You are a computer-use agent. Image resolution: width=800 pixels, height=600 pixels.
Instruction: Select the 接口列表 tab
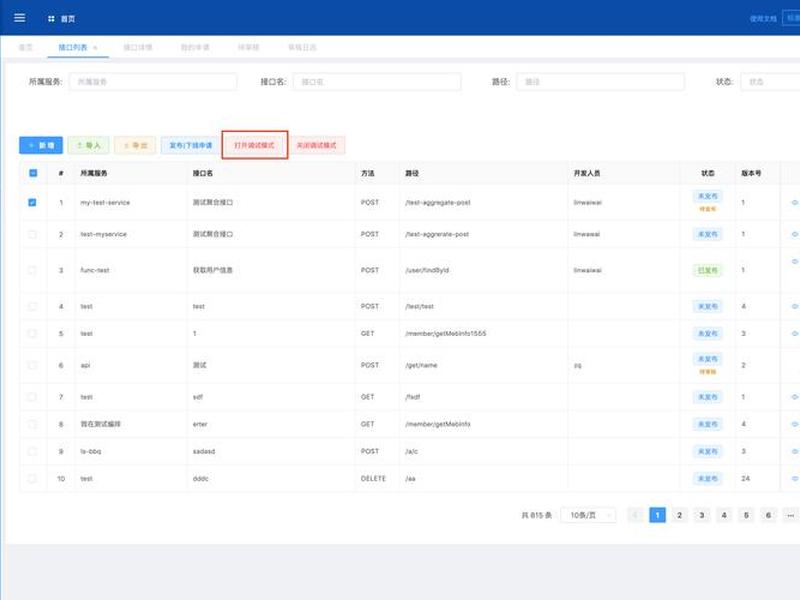[73, 47]
